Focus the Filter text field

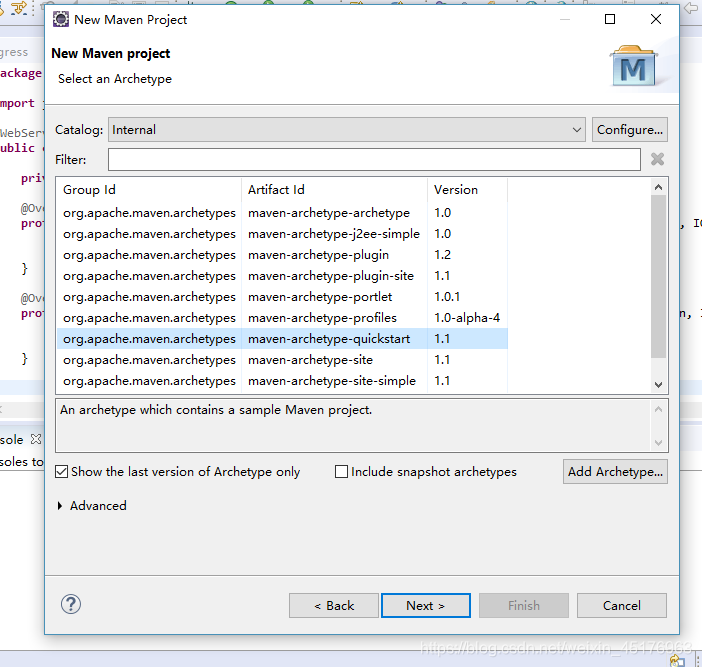(x=374, y=160)
